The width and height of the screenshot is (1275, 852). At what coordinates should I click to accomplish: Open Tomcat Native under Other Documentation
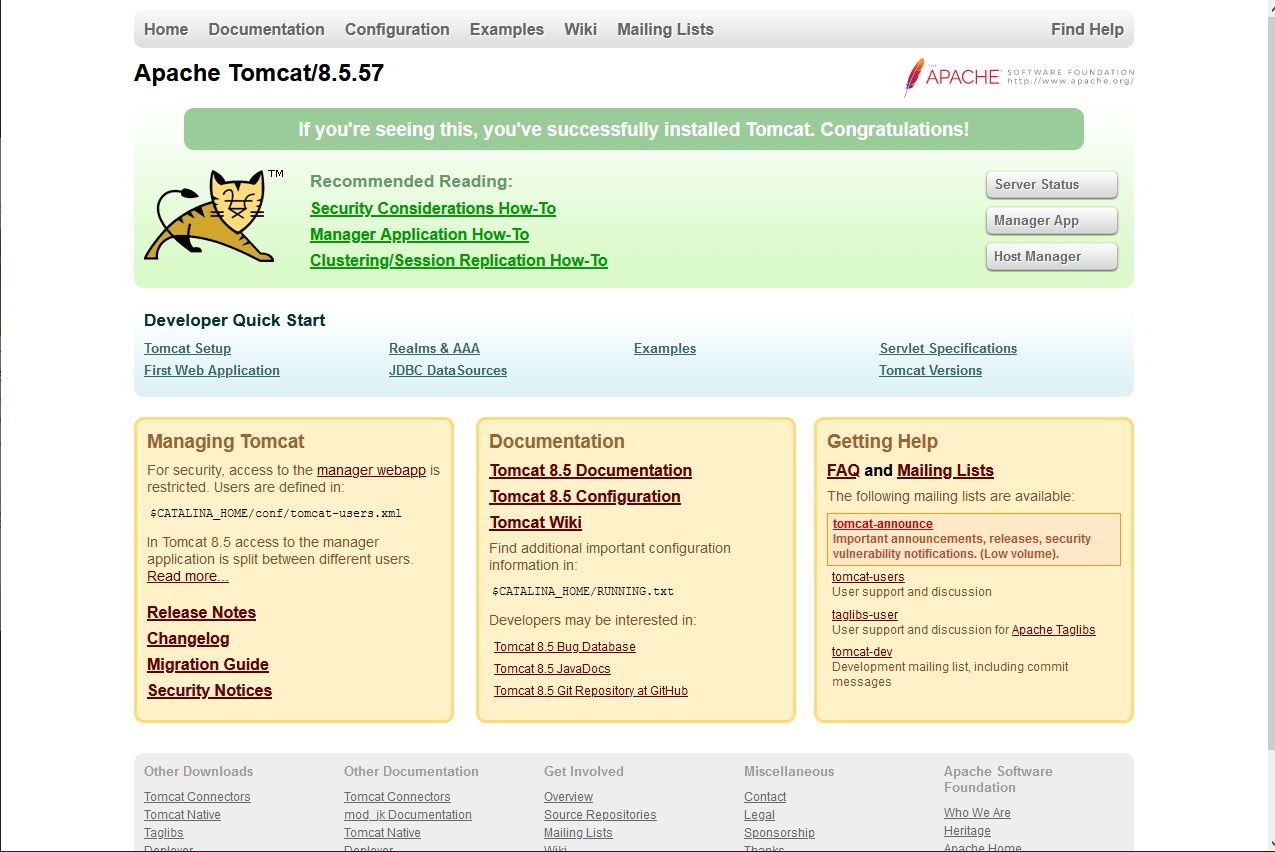382,833
